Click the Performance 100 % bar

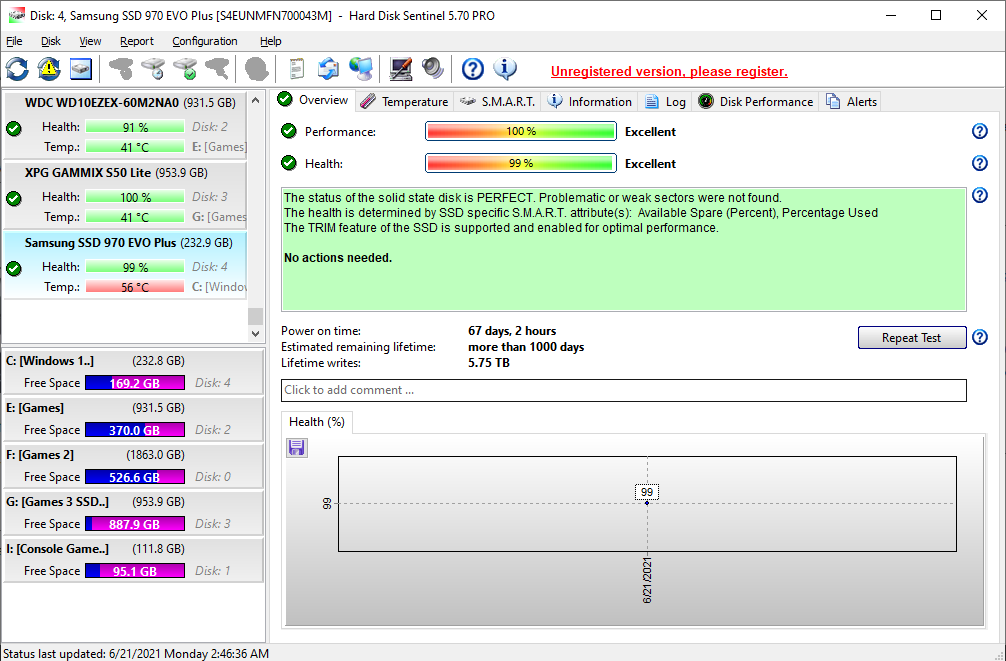(520, 131)
